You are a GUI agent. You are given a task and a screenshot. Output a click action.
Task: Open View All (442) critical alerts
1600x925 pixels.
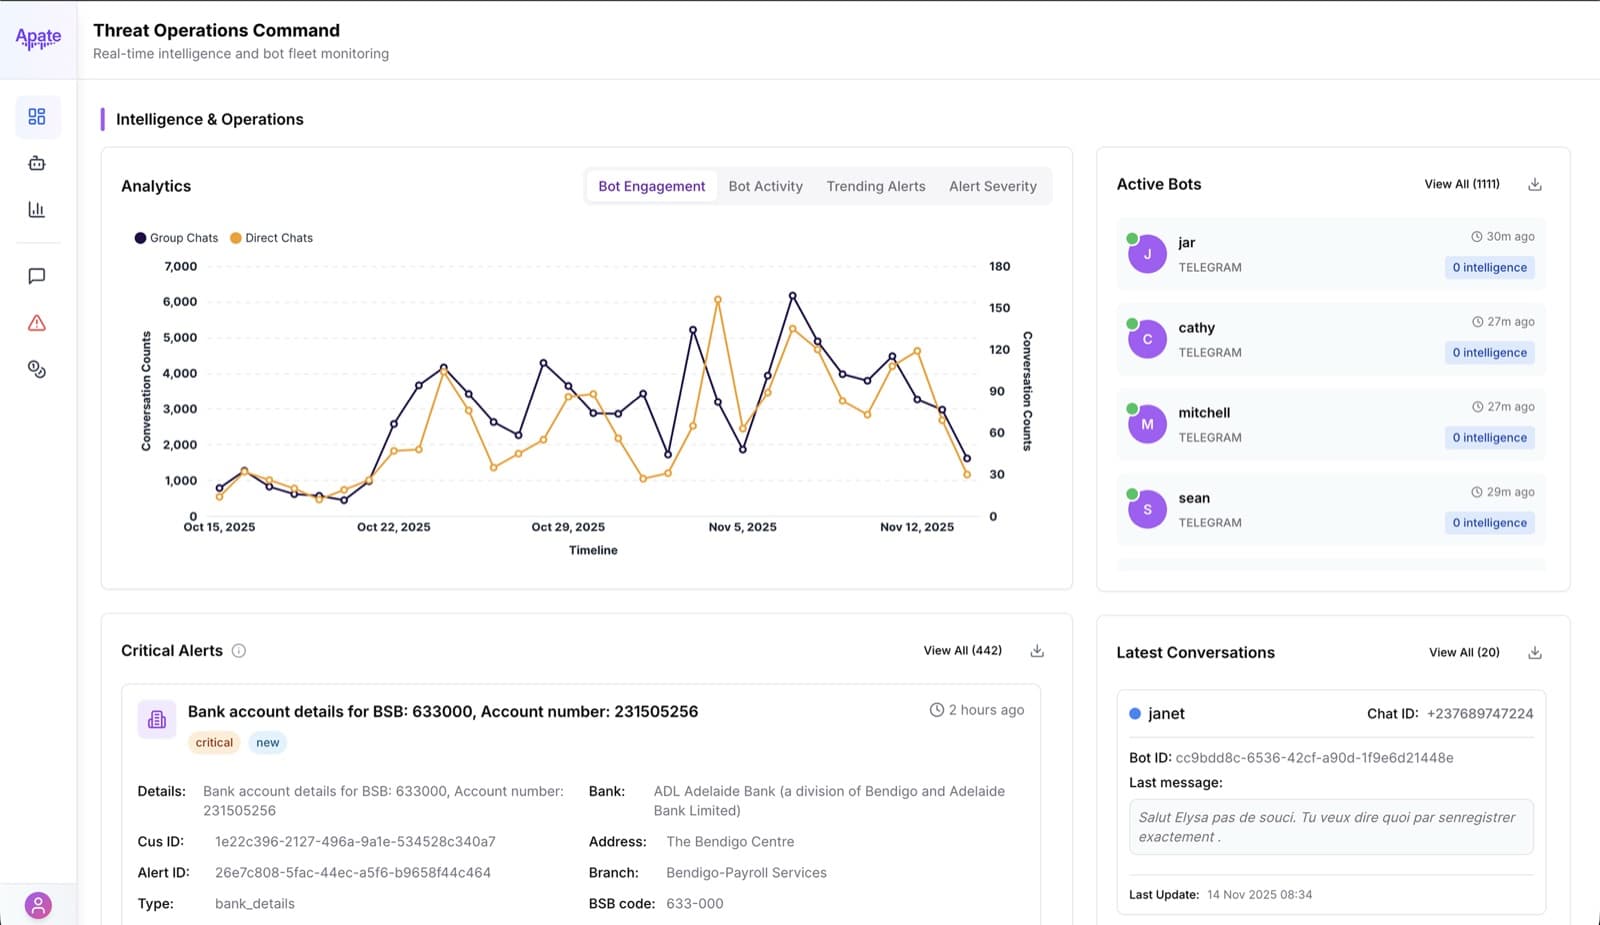tap(963, 651)
